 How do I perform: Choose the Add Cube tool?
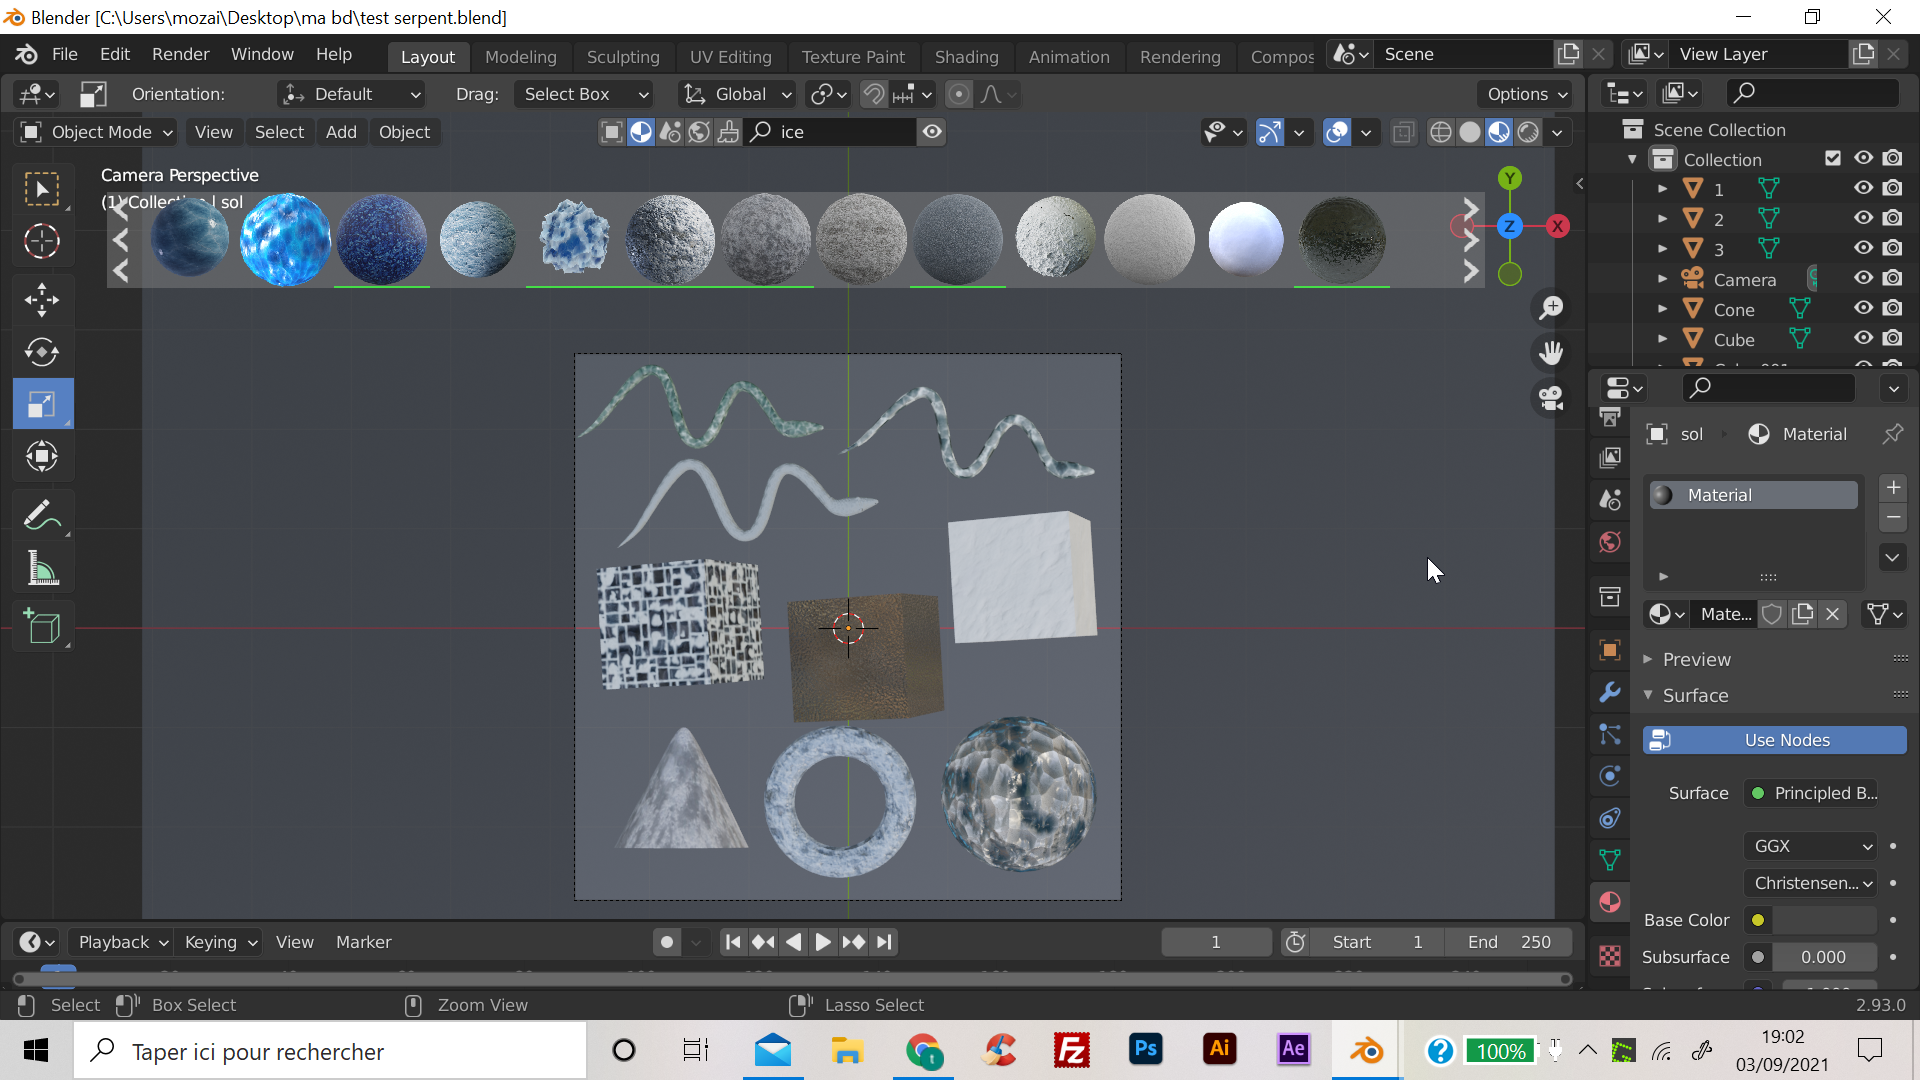[x=42, y=627]
